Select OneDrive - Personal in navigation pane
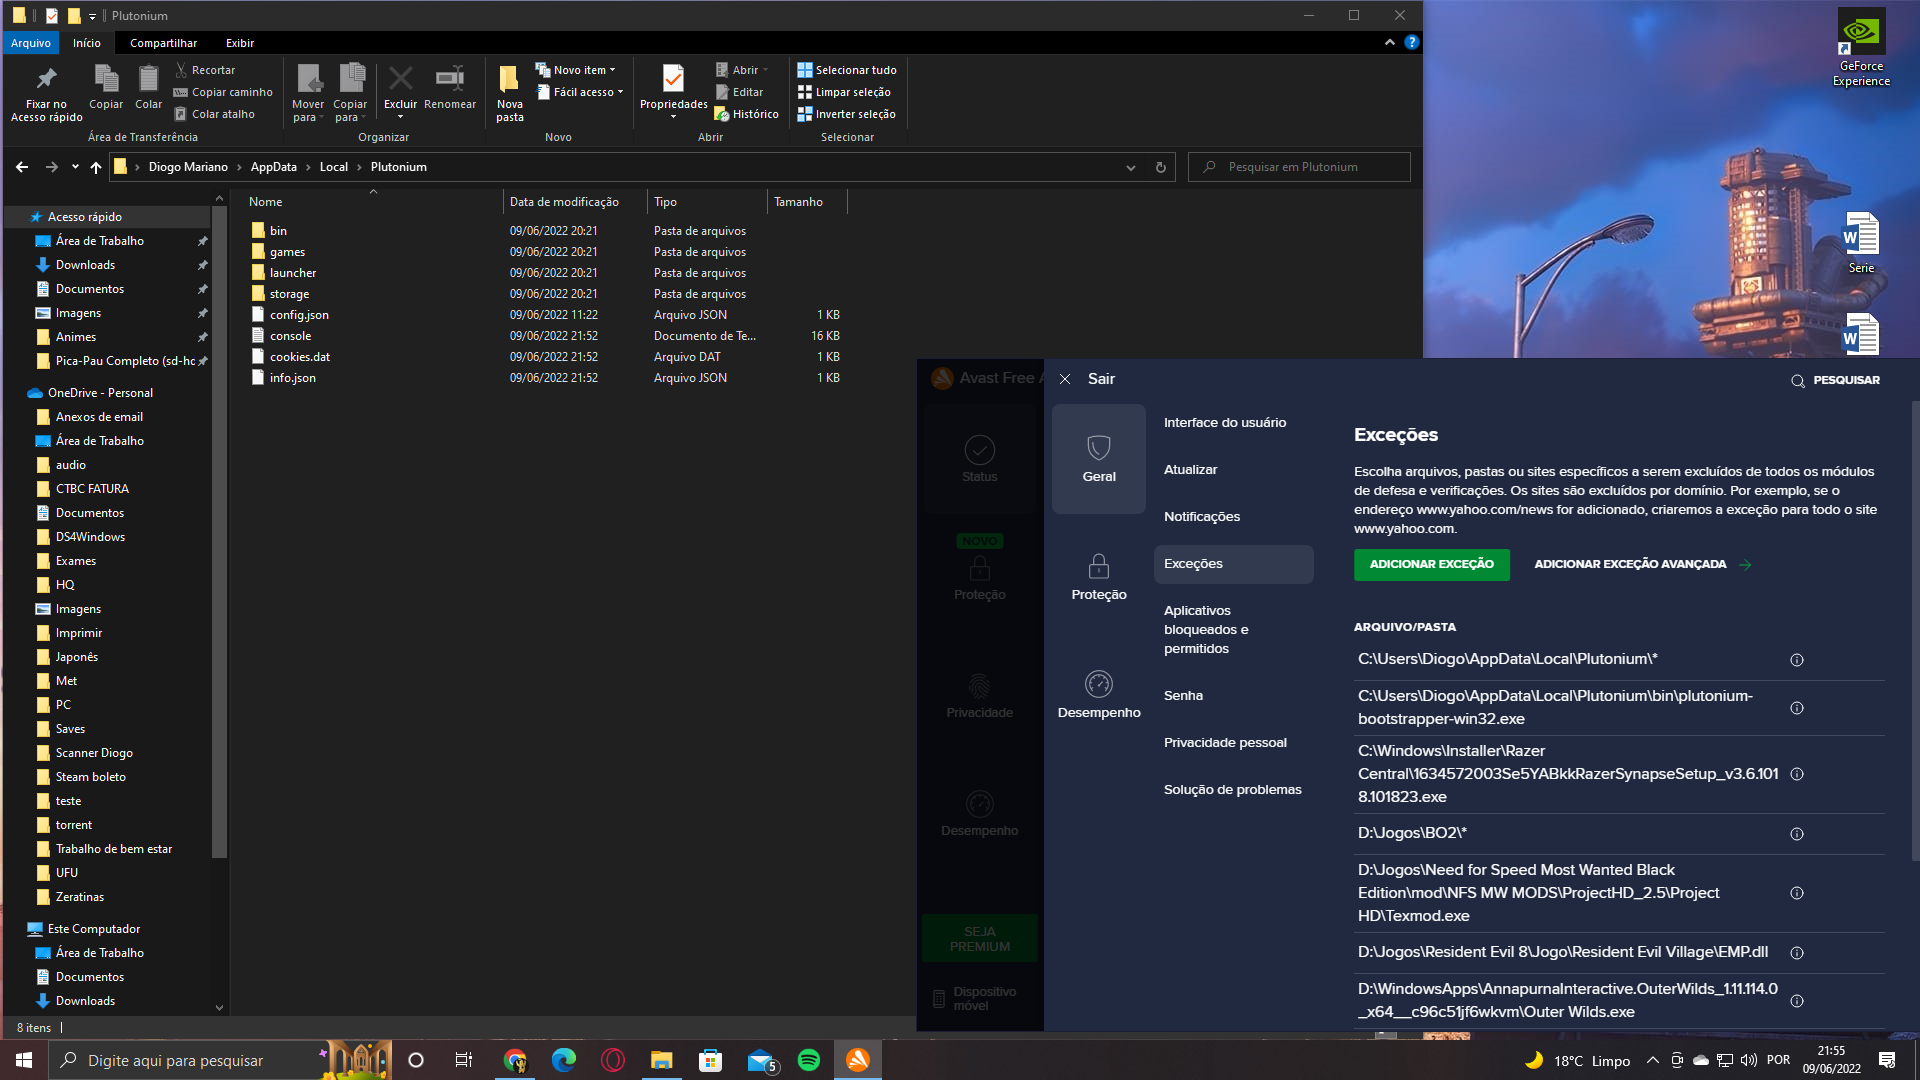This screenshot has width=1920, height=1080. [x=100, y=393]
